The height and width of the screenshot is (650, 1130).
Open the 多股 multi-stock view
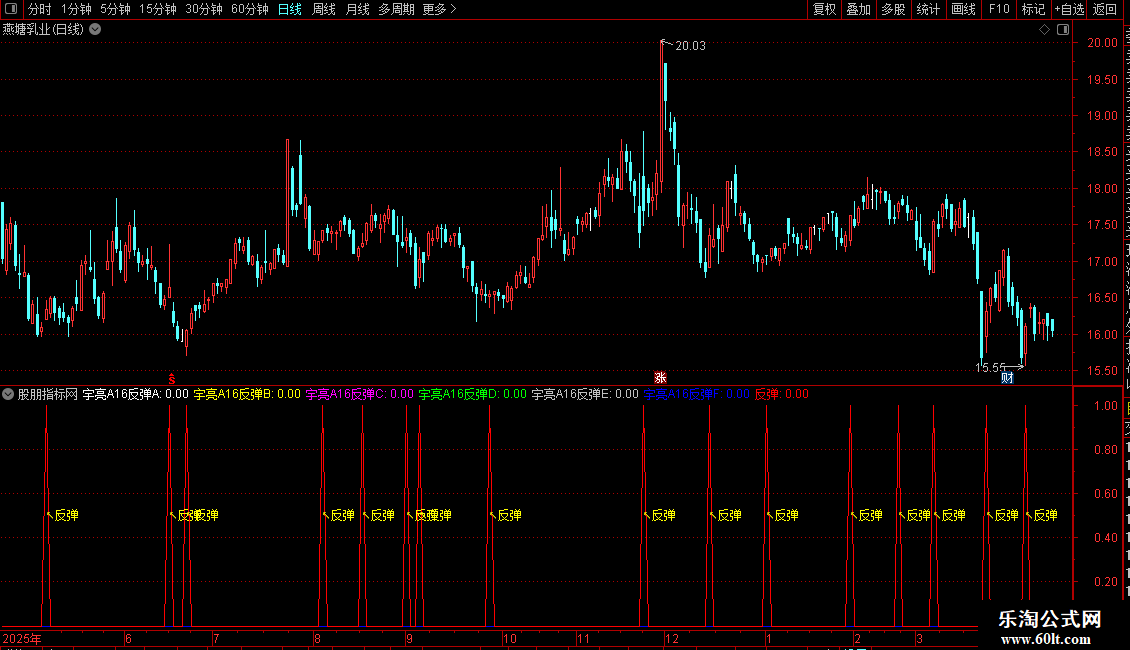(893, 9)
